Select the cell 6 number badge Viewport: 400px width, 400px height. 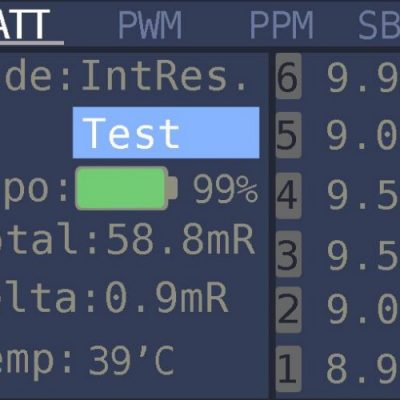[x=288, y=76]
